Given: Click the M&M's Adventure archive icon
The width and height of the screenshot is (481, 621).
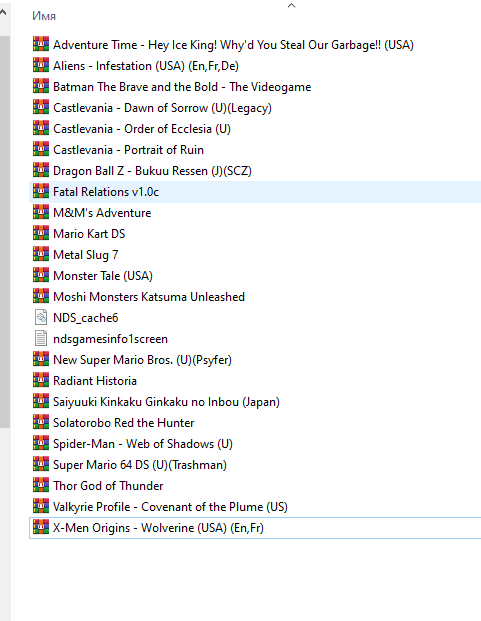Looking at the screenshot, I should point(41,212).
